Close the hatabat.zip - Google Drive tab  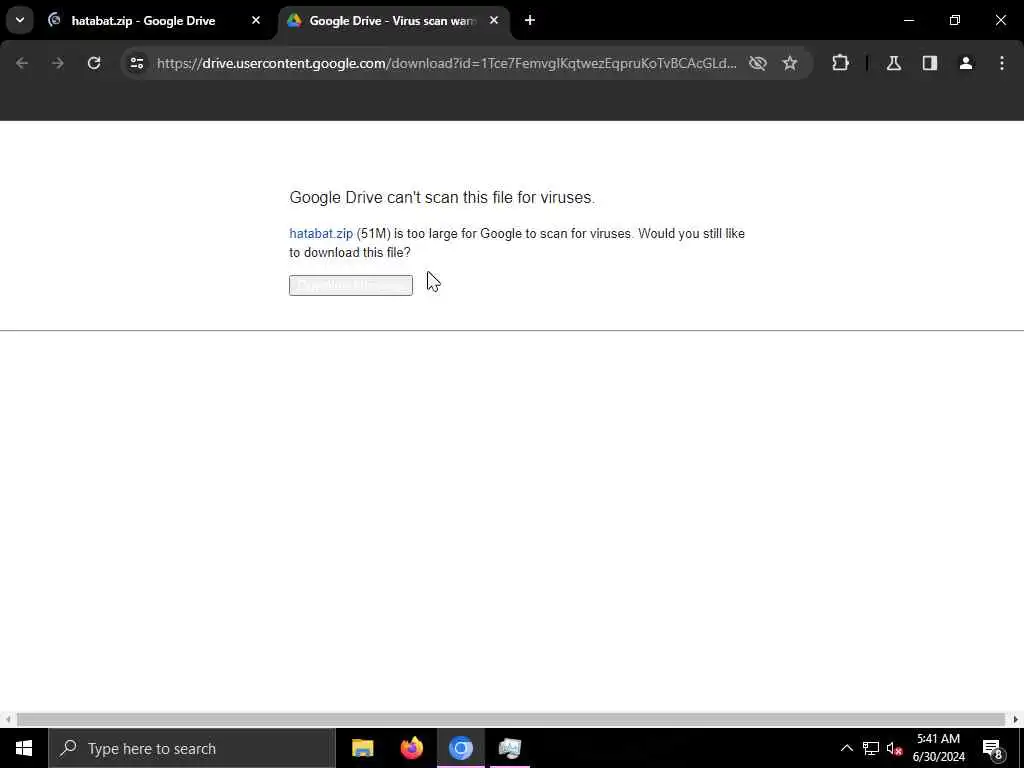click(256, 21)
